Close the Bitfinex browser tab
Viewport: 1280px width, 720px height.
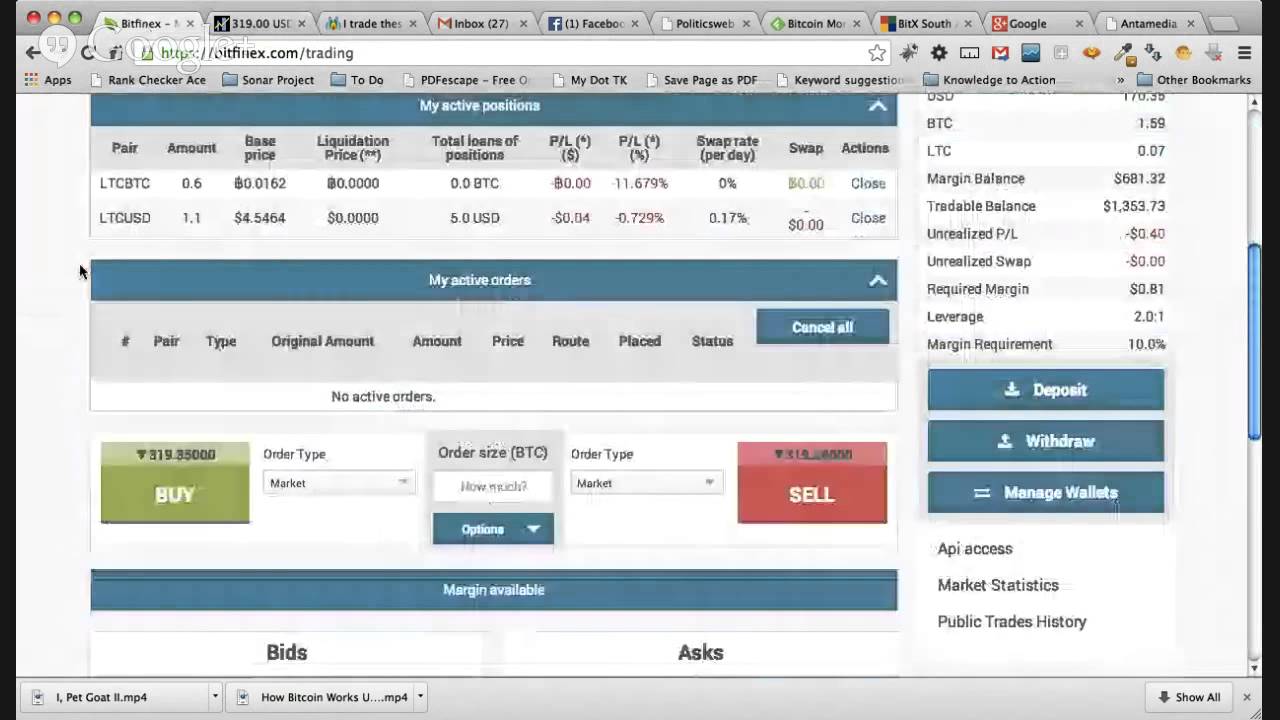click(x=188, y=23)
